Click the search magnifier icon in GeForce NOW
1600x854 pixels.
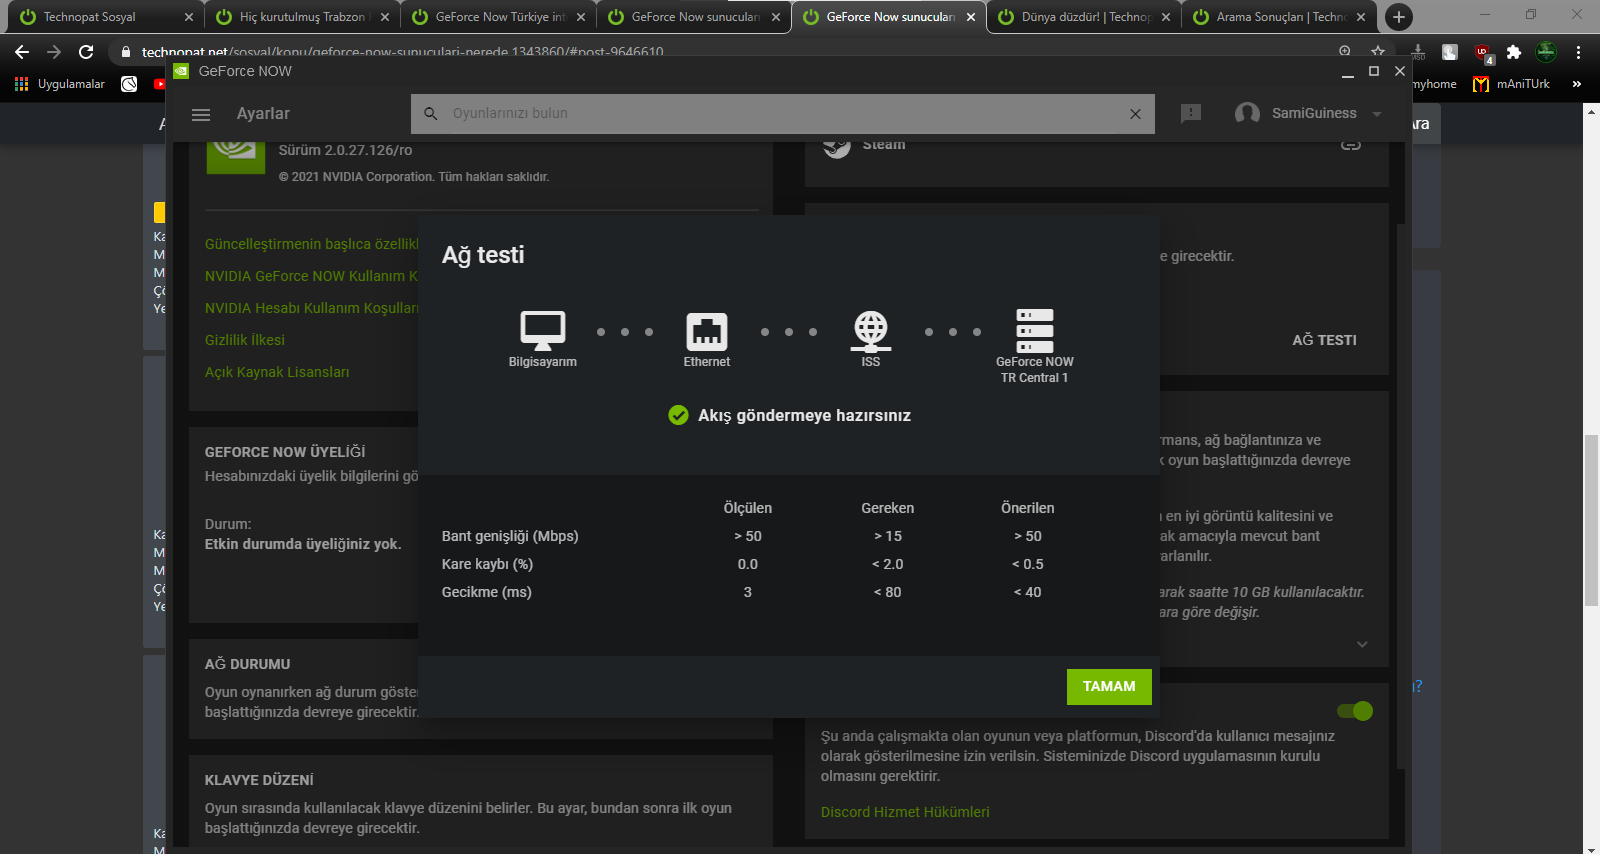click(431, 114)
